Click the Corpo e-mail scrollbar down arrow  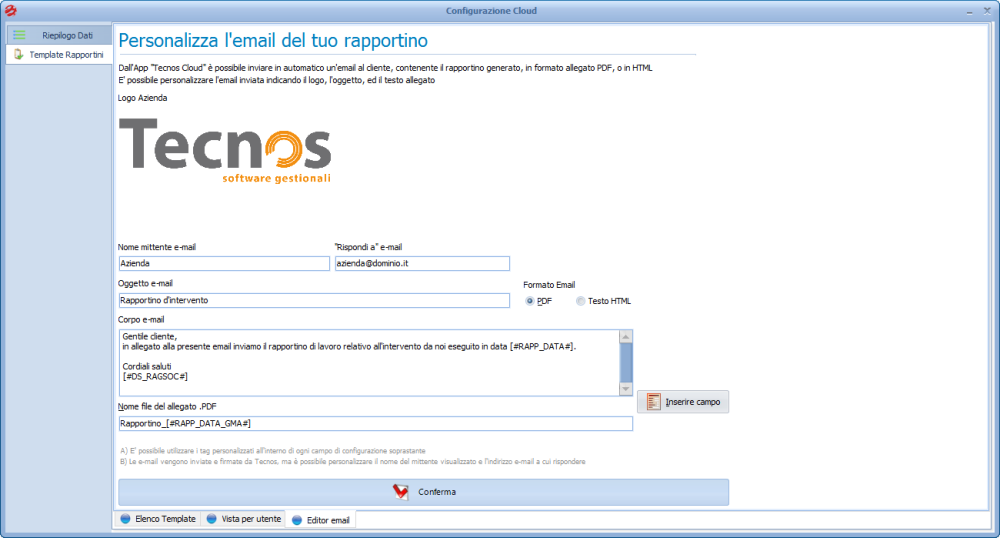tap(626, 389)
